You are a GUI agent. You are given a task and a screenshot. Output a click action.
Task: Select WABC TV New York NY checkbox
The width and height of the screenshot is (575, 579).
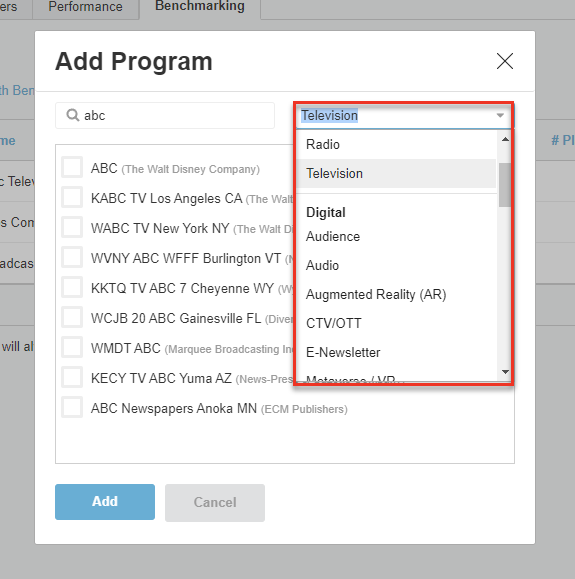click(x=72, y=227)
